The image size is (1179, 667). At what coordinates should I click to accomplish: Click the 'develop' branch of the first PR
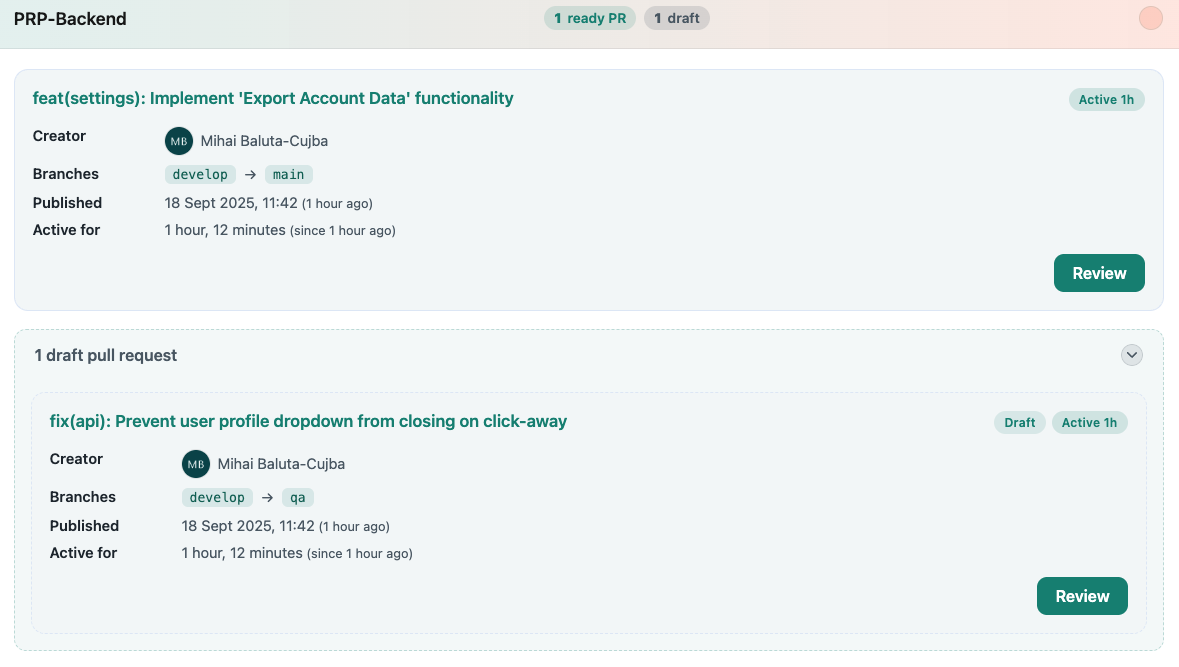tap(200, 174)
